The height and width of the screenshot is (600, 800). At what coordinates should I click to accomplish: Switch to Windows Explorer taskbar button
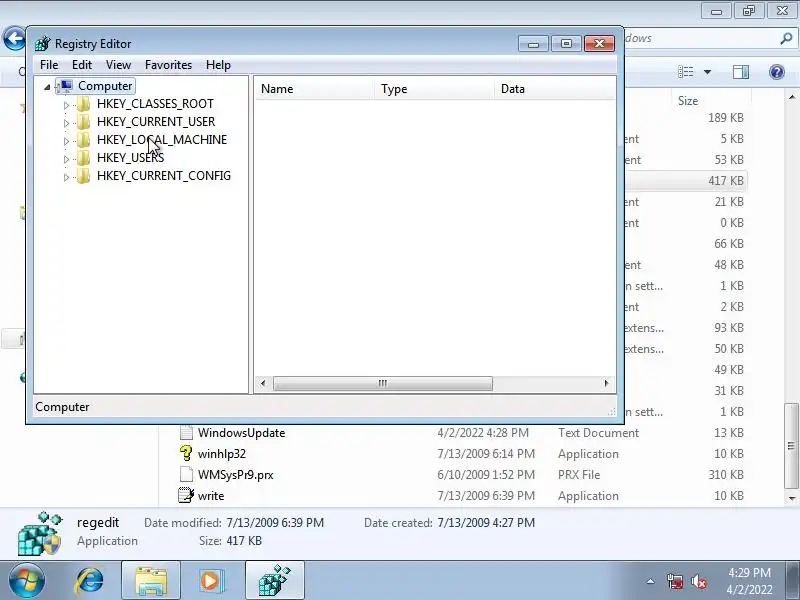(151, 581)
